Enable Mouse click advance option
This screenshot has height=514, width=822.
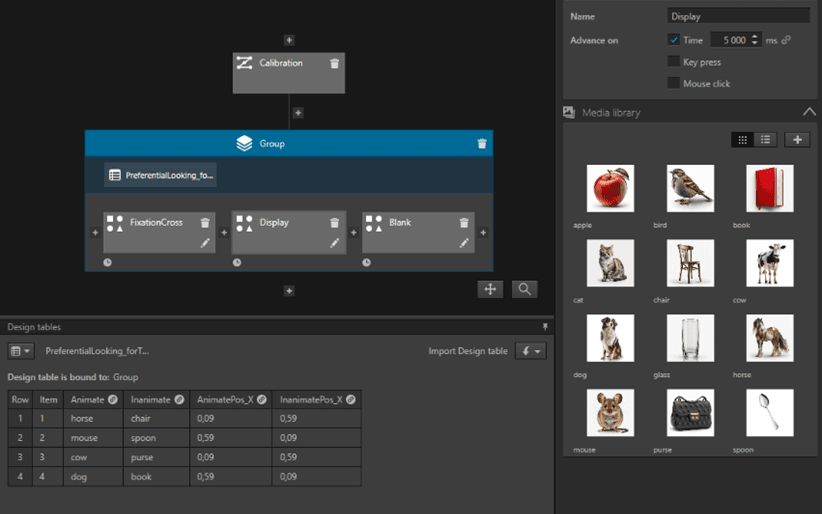coord(674,83)
